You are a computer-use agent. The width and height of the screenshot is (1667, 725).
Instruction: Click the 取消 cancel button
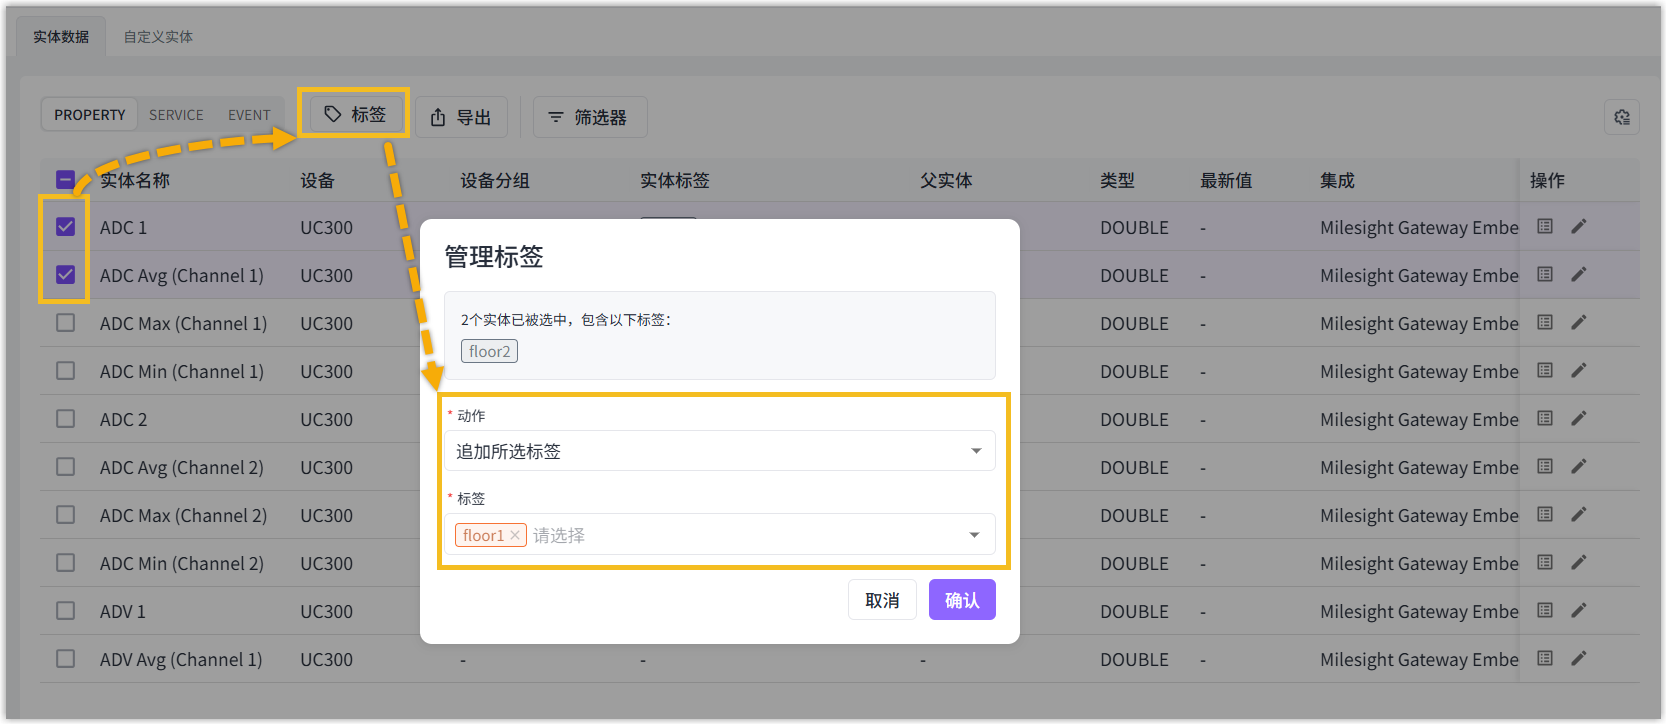[x=882, y=600]
